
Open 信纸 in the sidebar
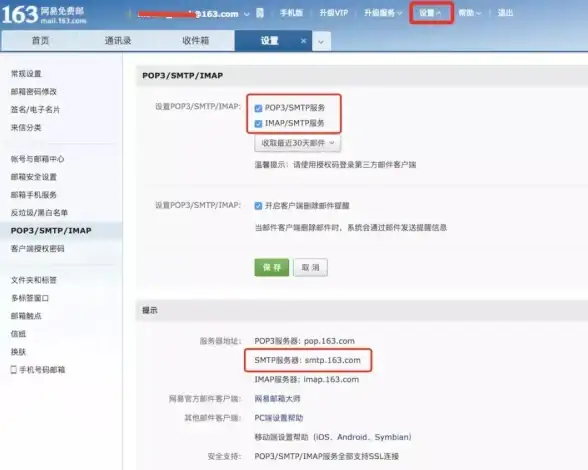[18, 334]
